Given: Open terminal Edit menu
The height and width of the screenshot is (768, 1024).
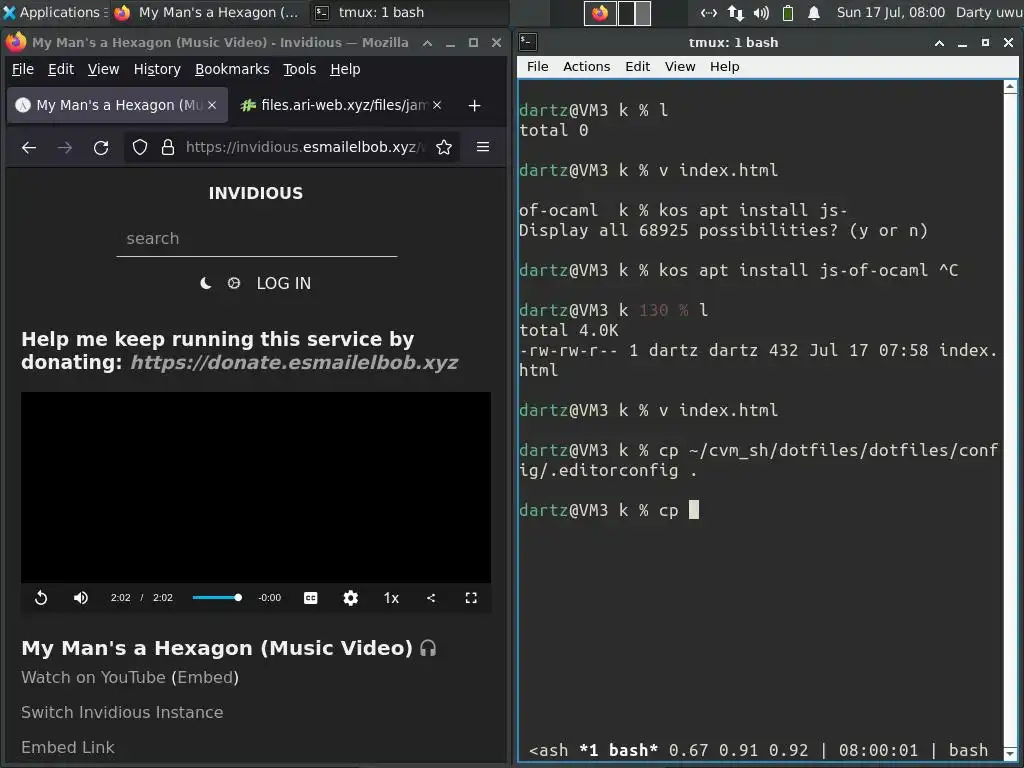Looking at the screenshot, I should pos(637,67).
